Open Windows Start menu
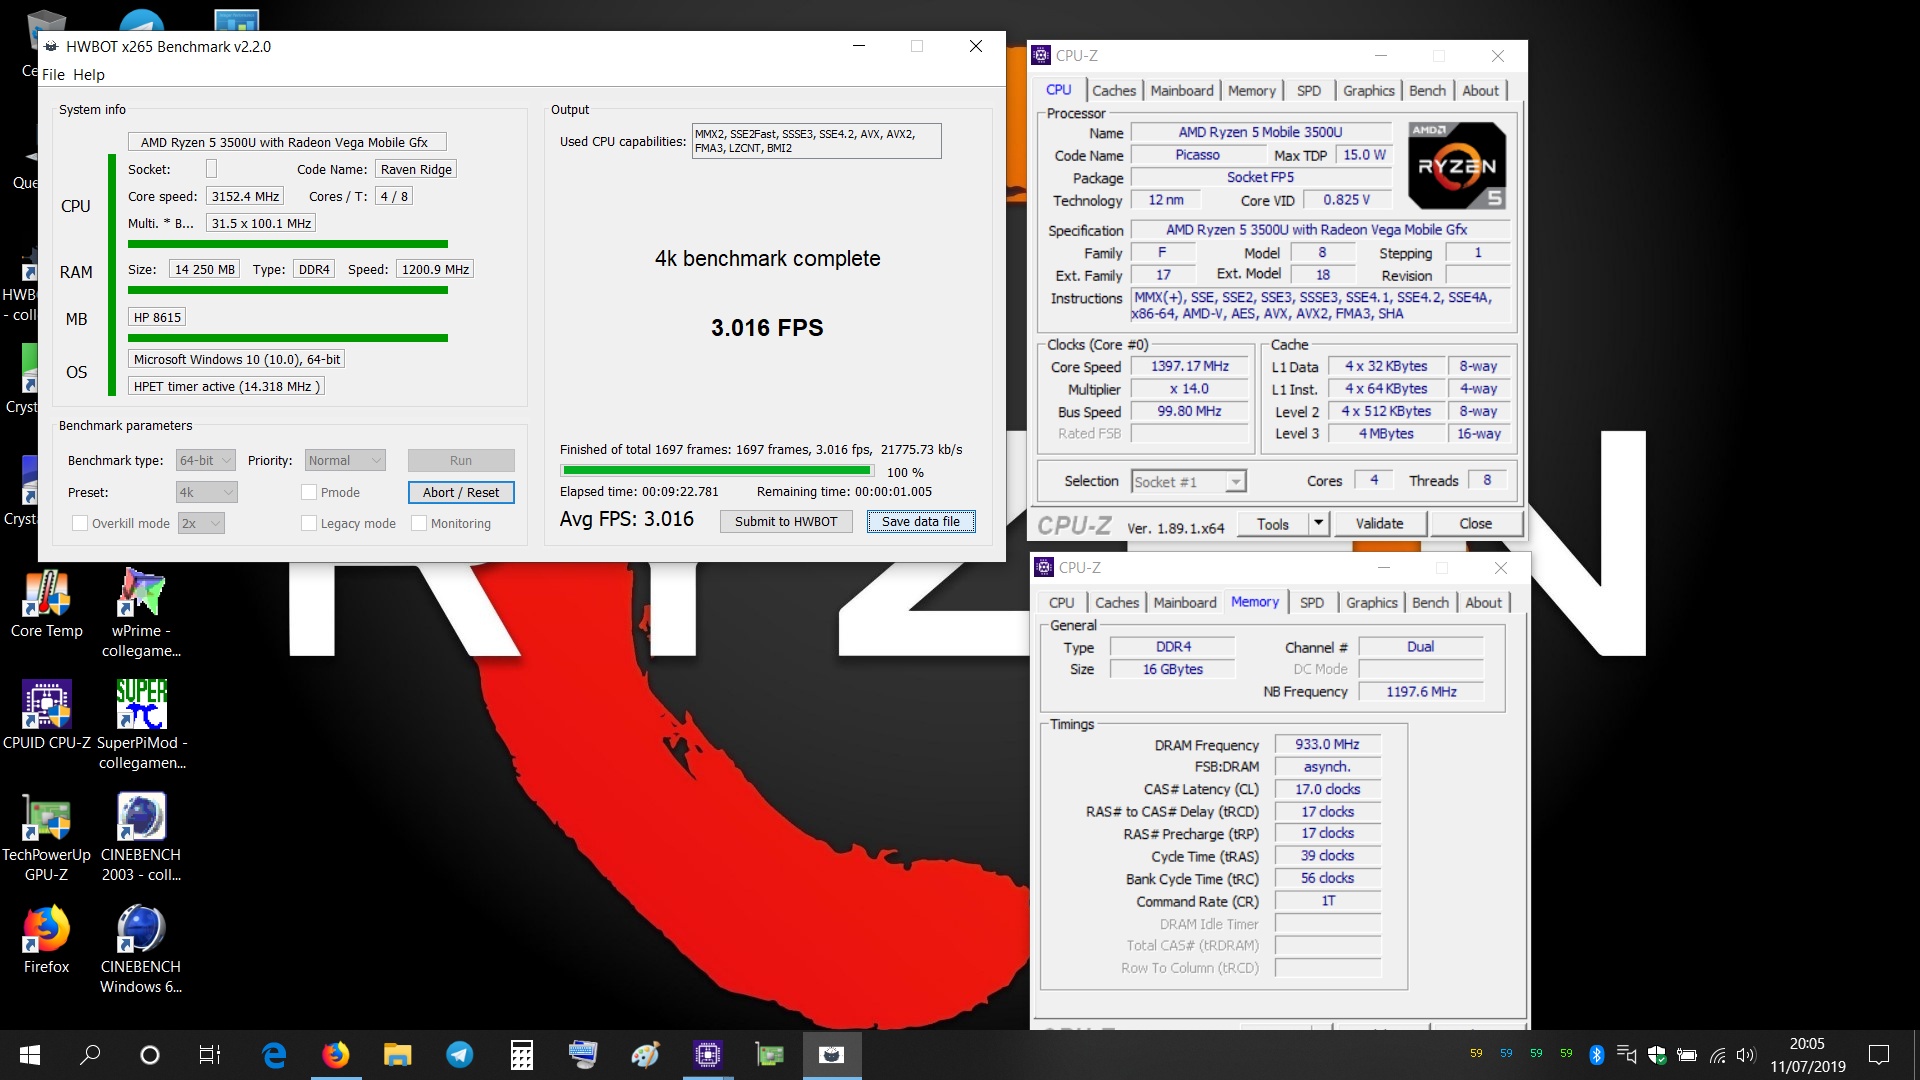The image size is (1920, 1080). point(30,1055)
